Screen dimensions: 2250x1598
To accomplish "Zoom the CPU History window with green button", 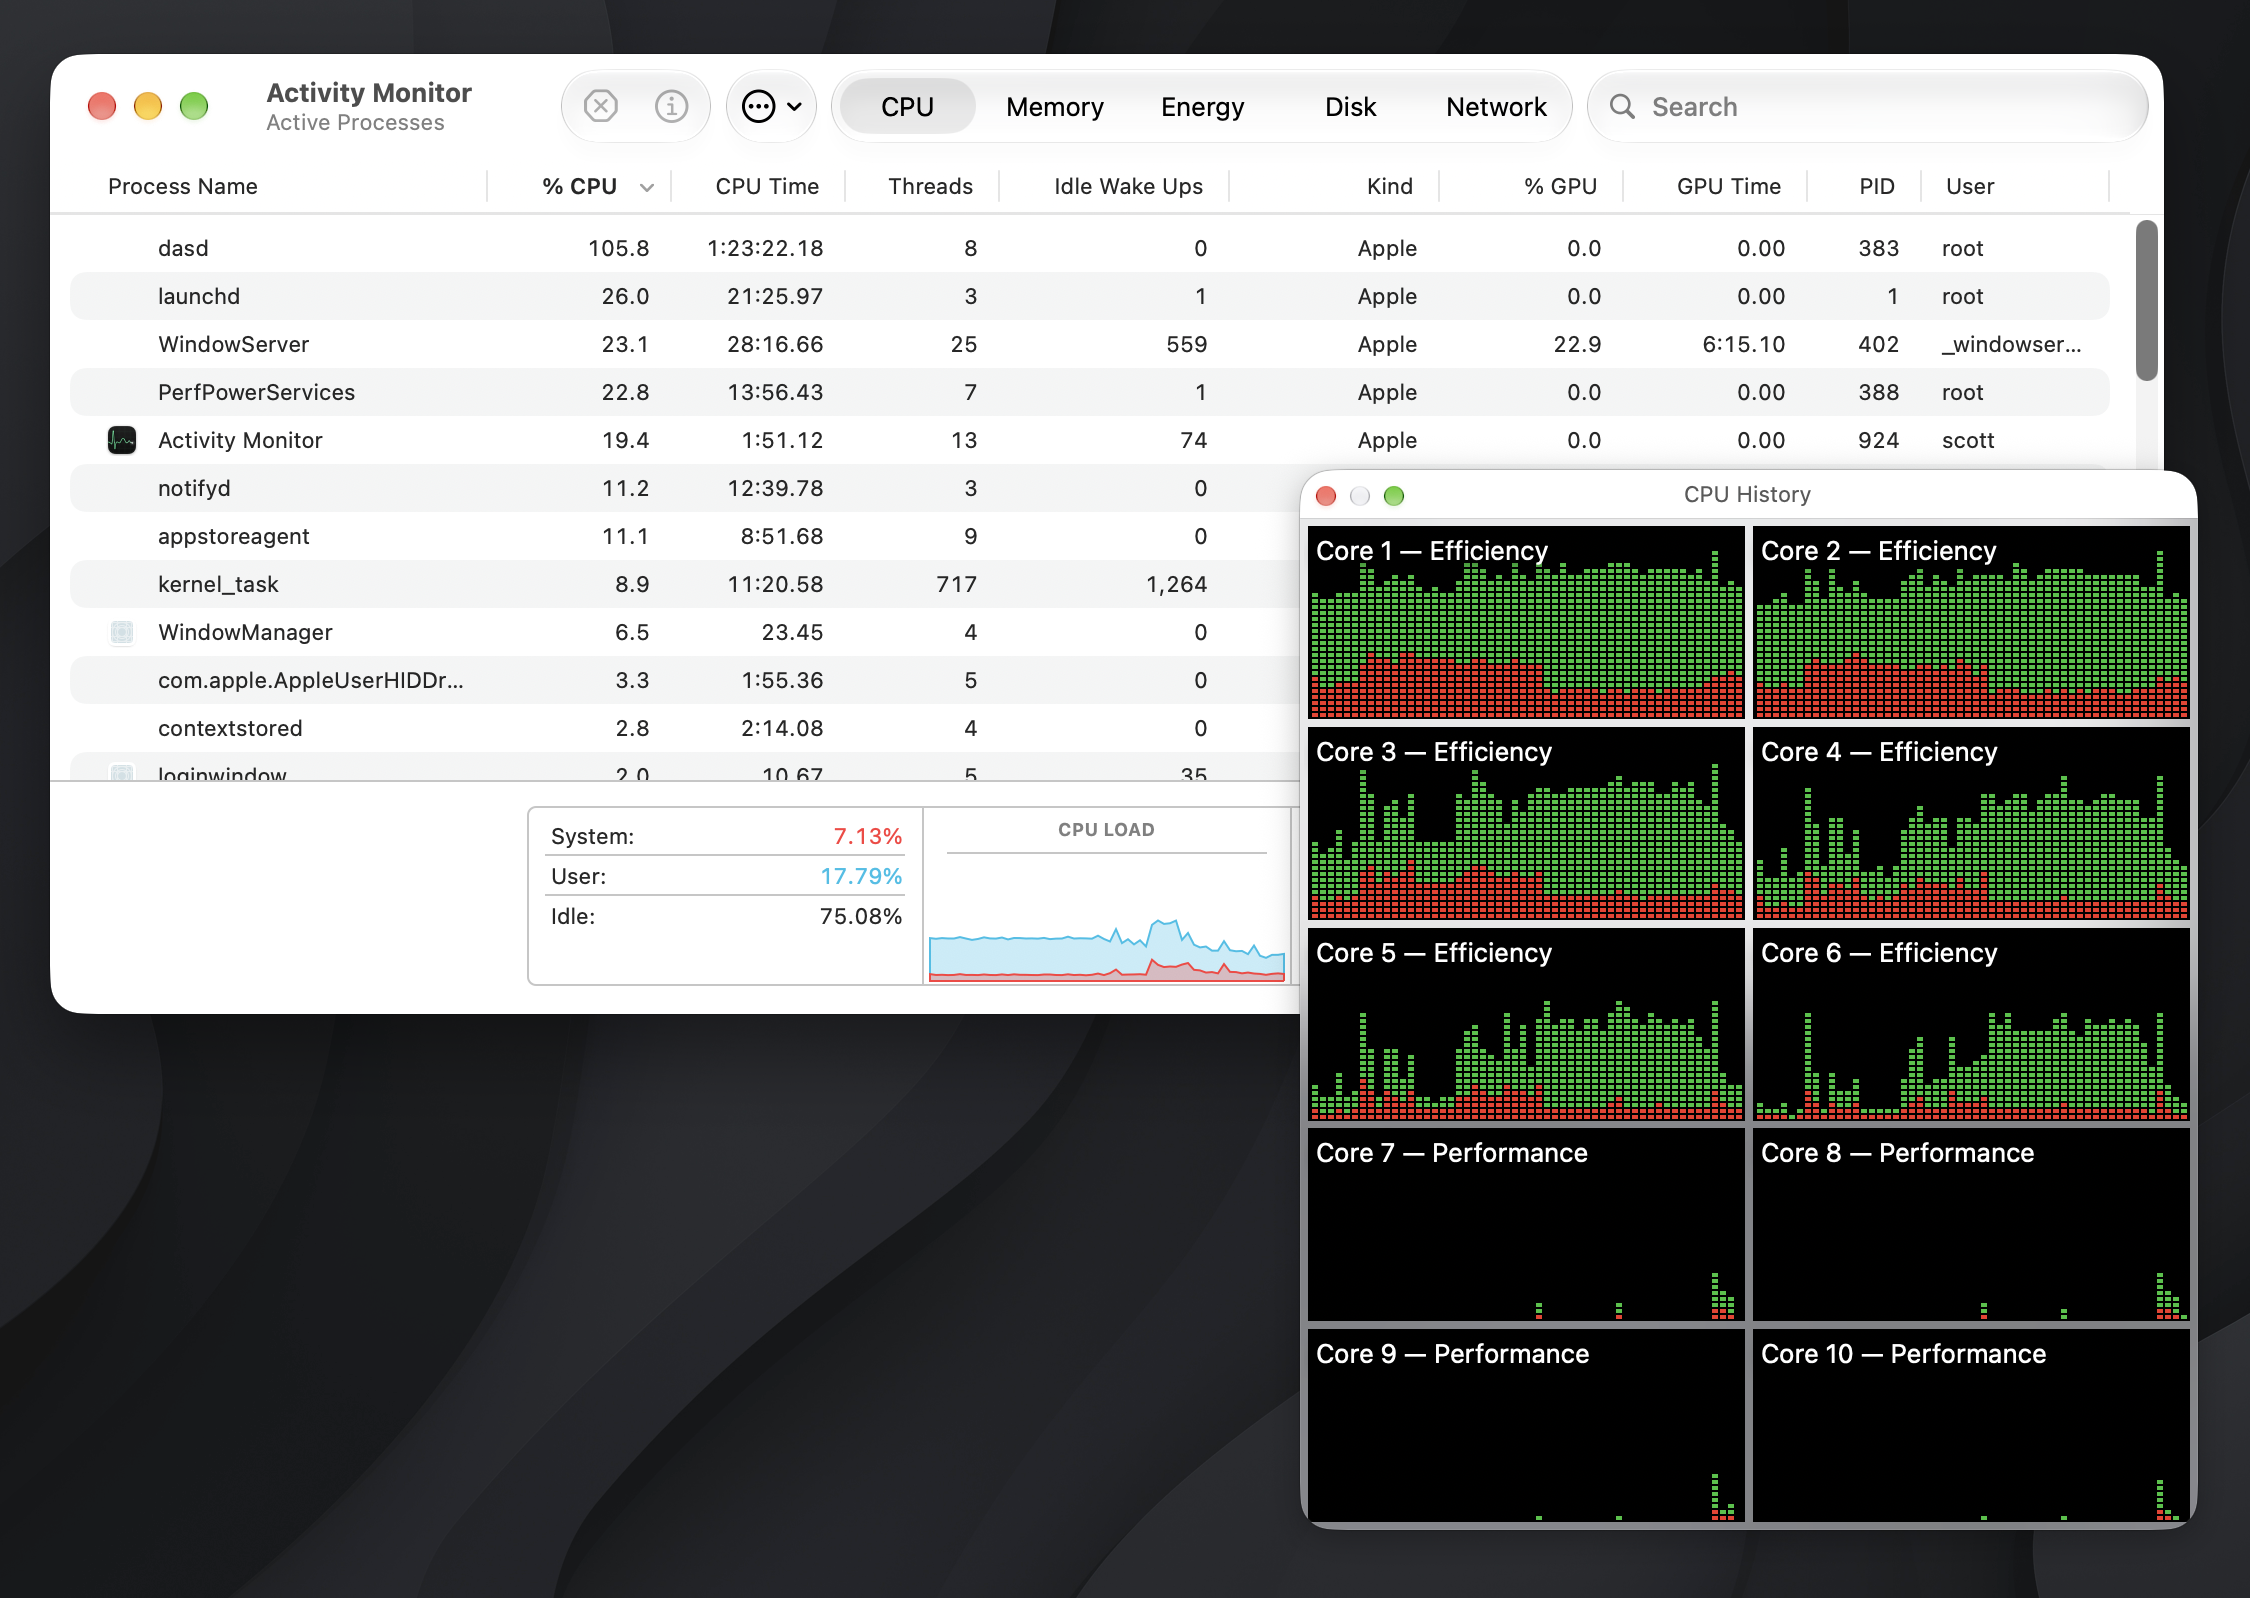I will [1393, 495].
